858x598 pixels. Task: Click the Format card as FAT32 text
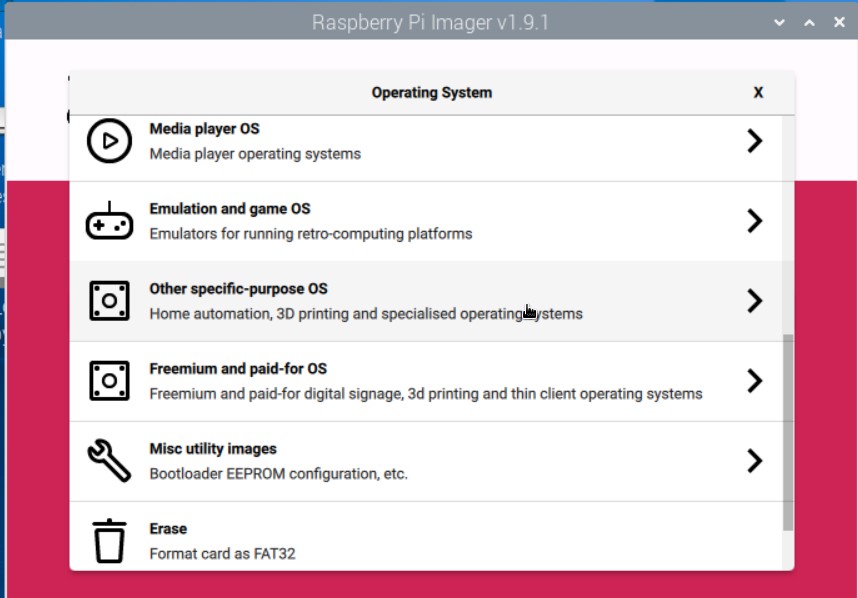[x=222, y=554]
